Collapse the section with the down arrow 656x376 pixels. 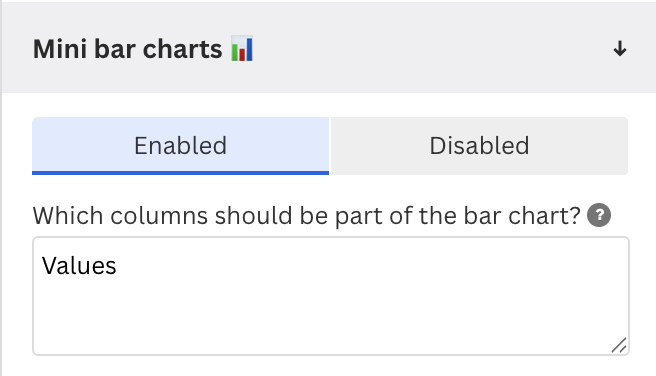[x=620, y=49]
